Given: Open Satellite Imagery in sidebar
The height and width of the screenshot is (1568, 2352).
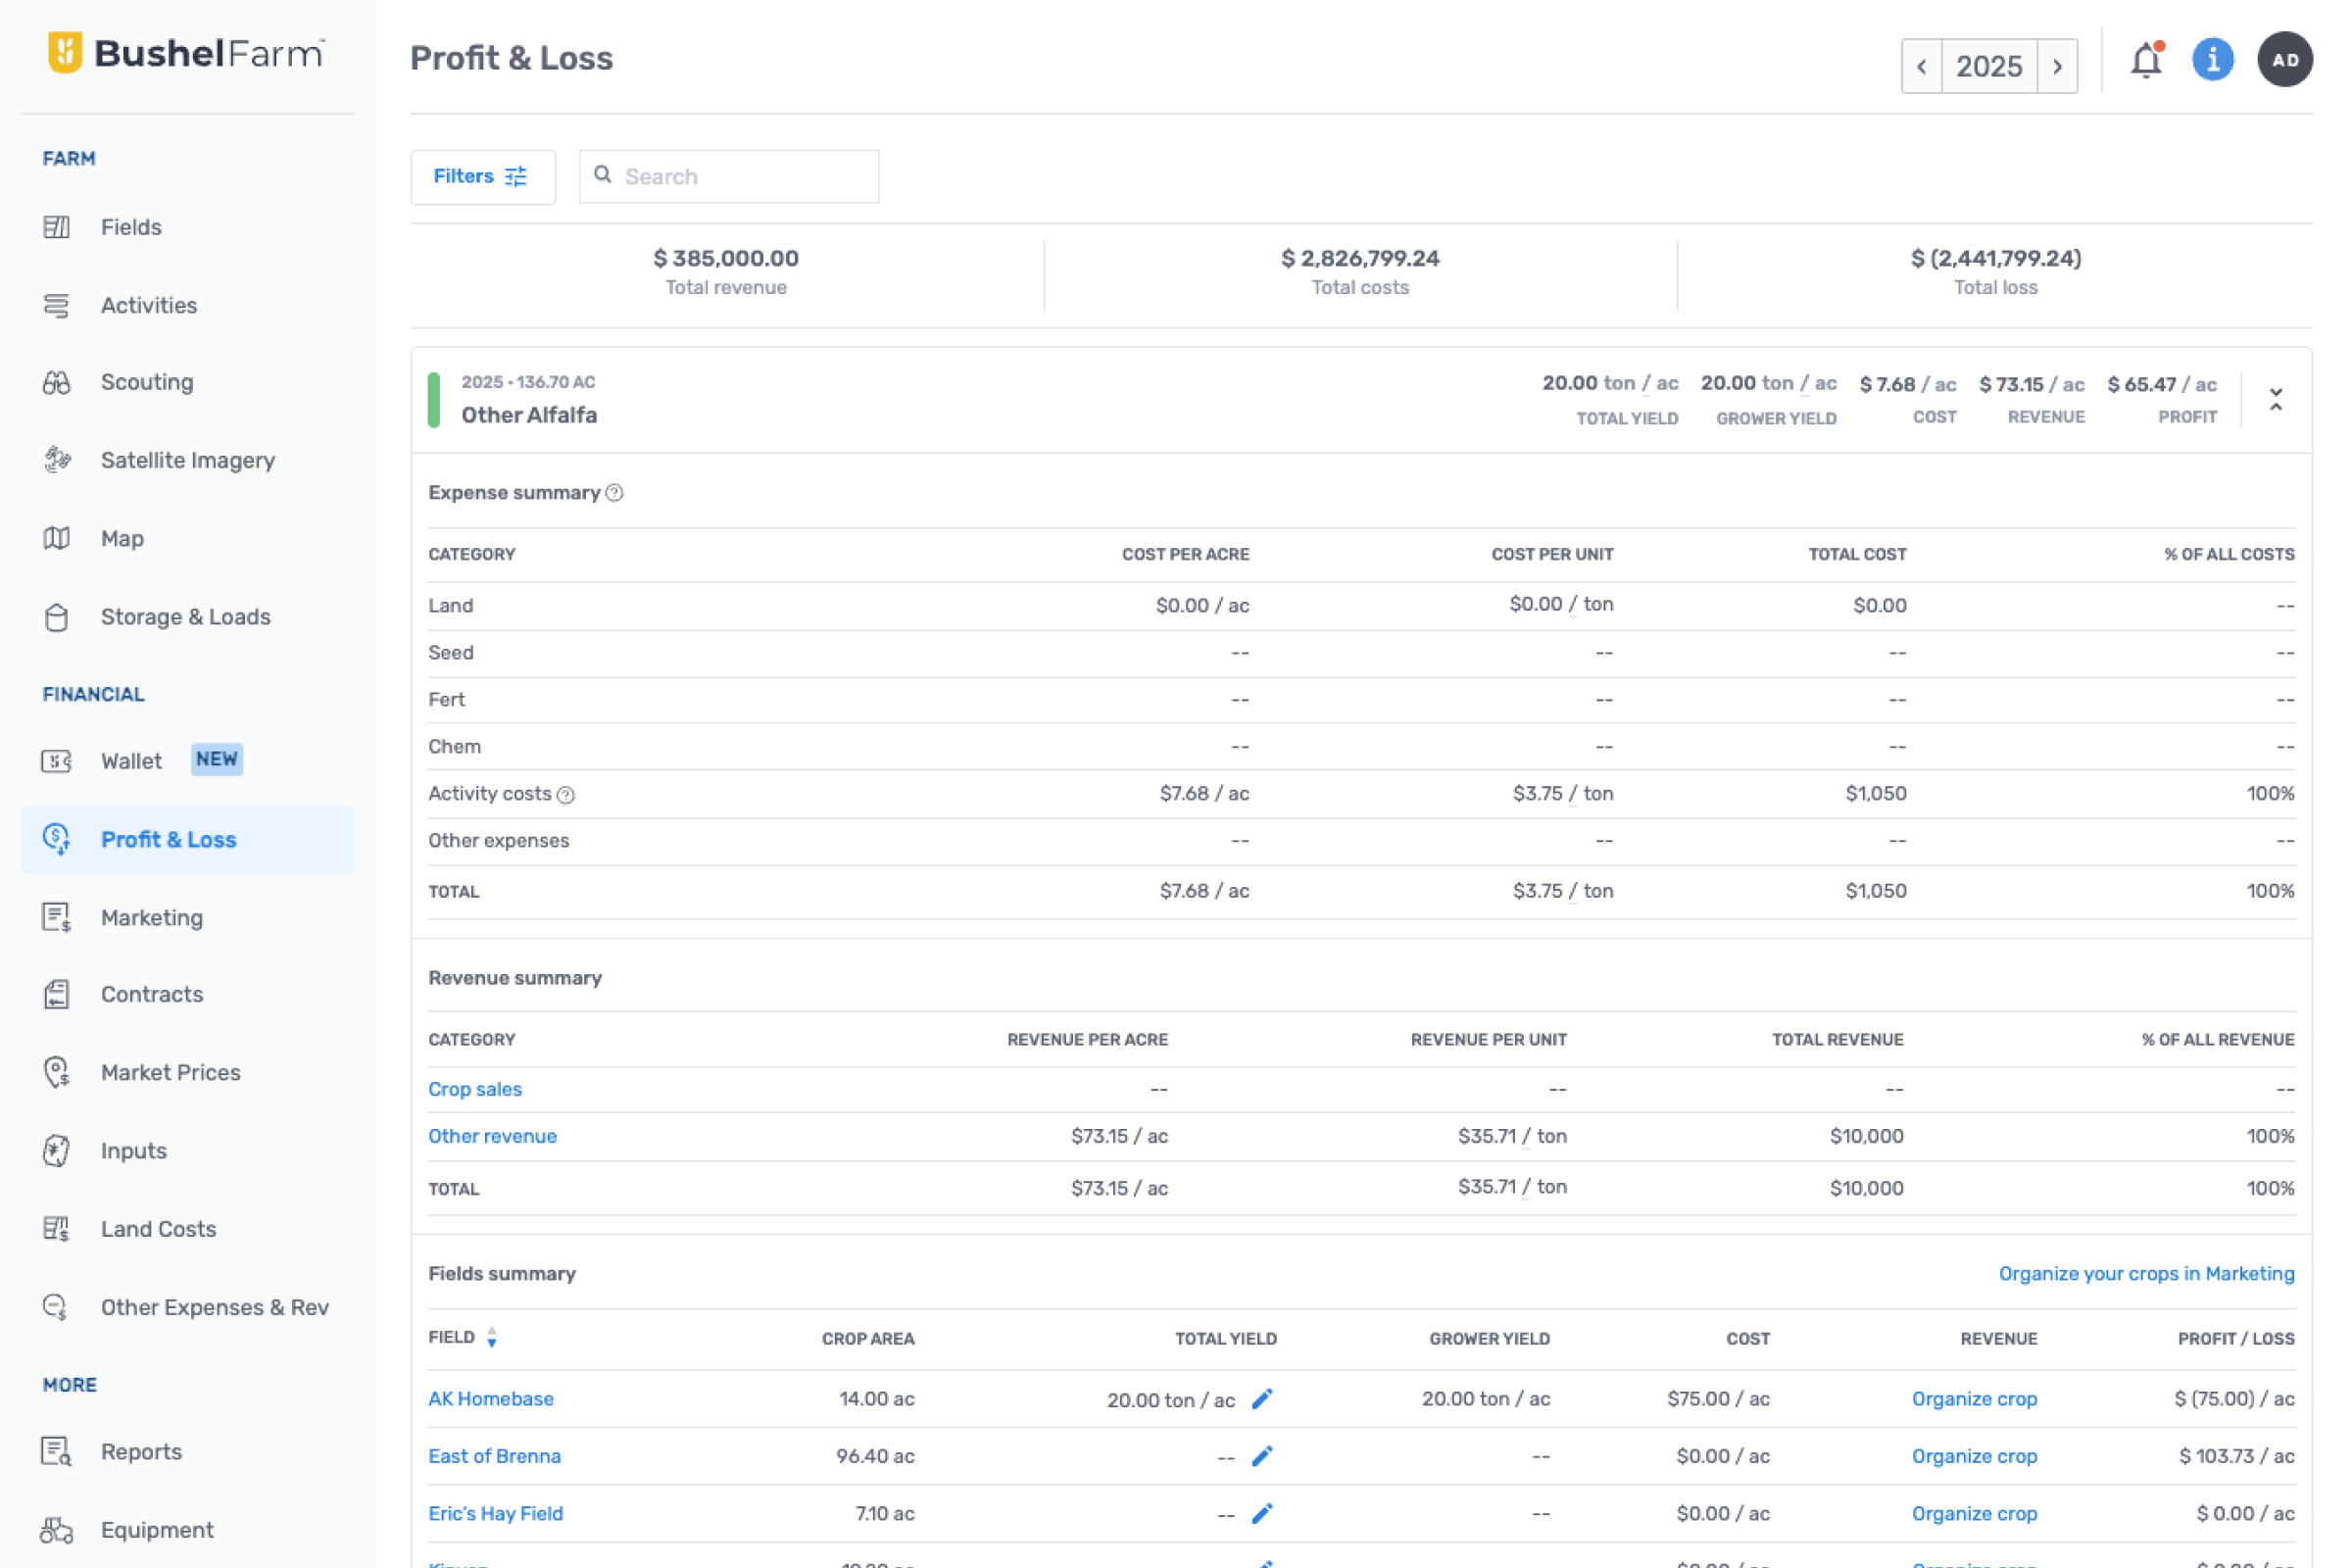Looking at the screenshot, I should pos(187,460).
